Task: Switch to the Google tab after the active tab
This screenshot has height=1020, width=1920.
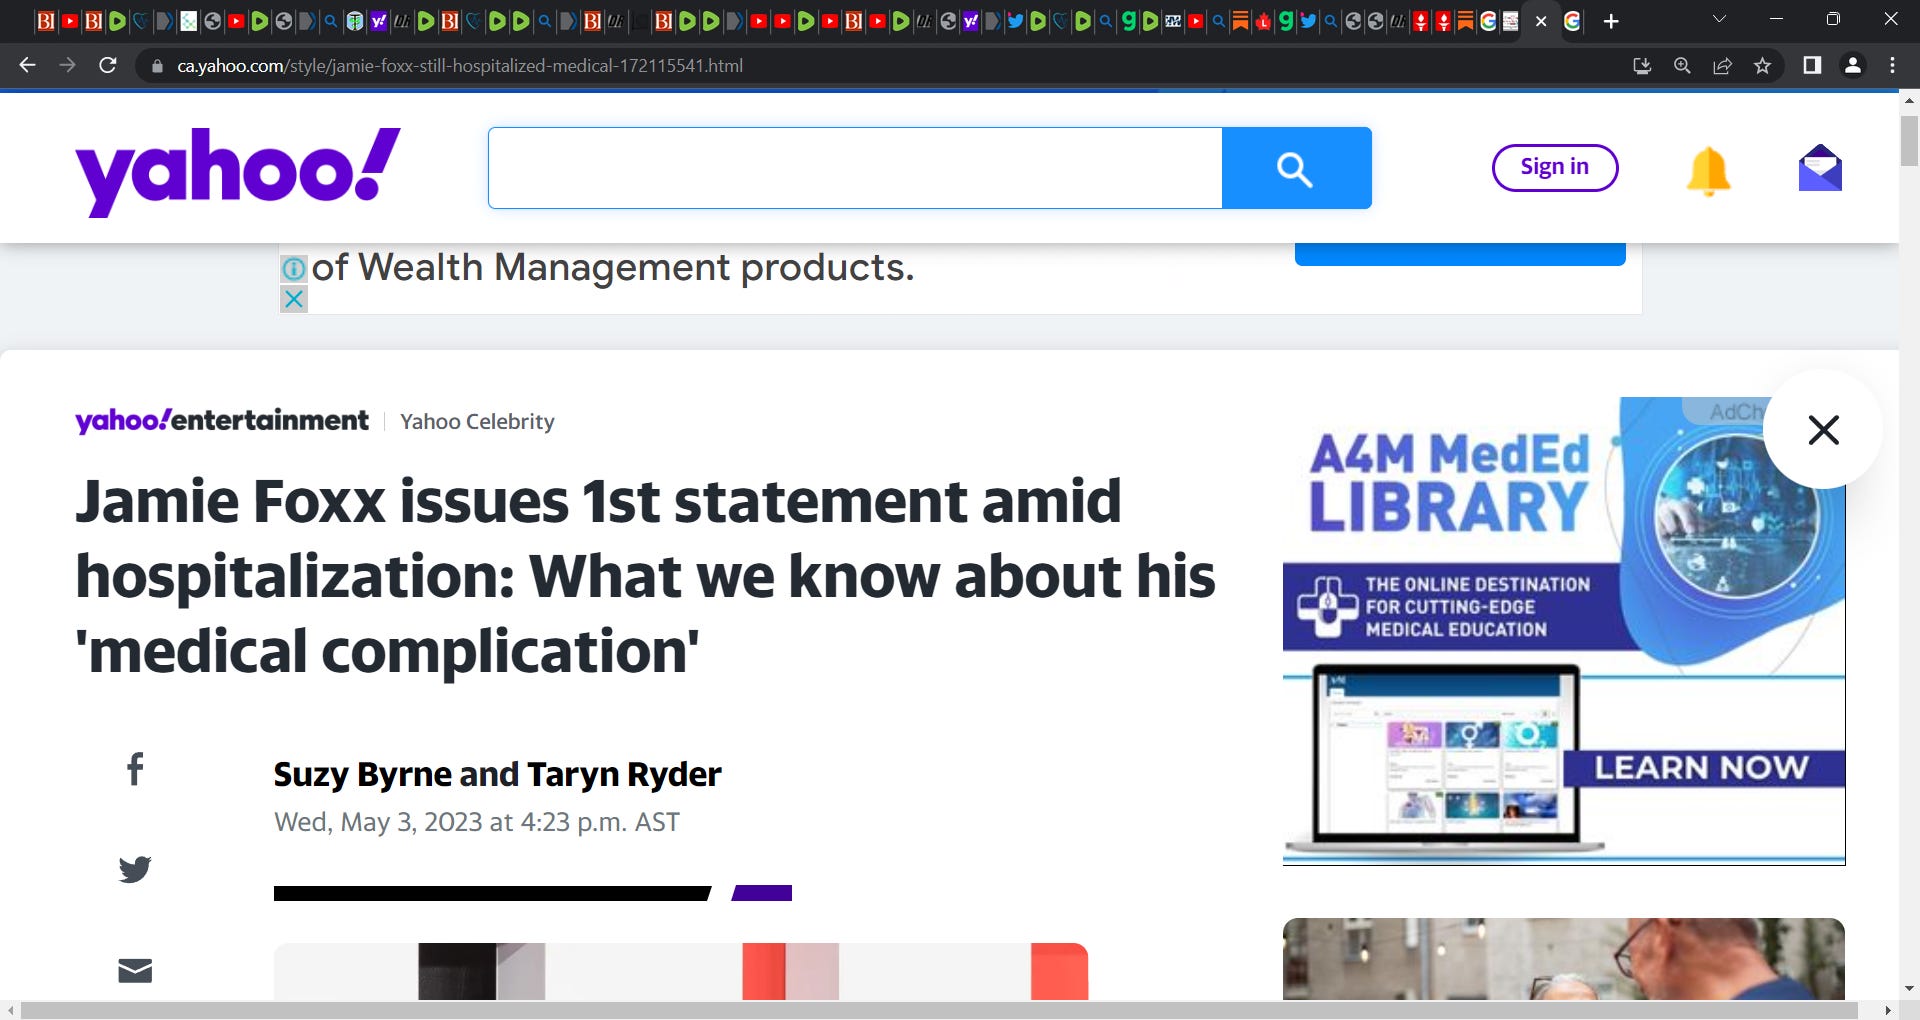Action: 1572,21
